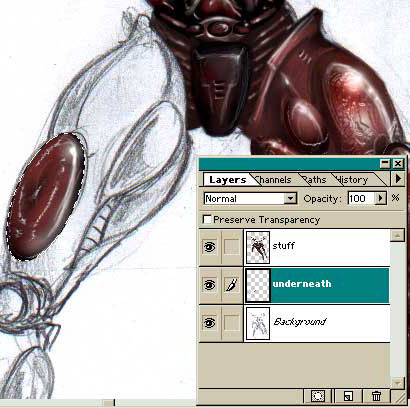The height and width of the screenshot is (408, 410).
Task: Toggle the link box of the Background layer
Action: pos(231,323)
